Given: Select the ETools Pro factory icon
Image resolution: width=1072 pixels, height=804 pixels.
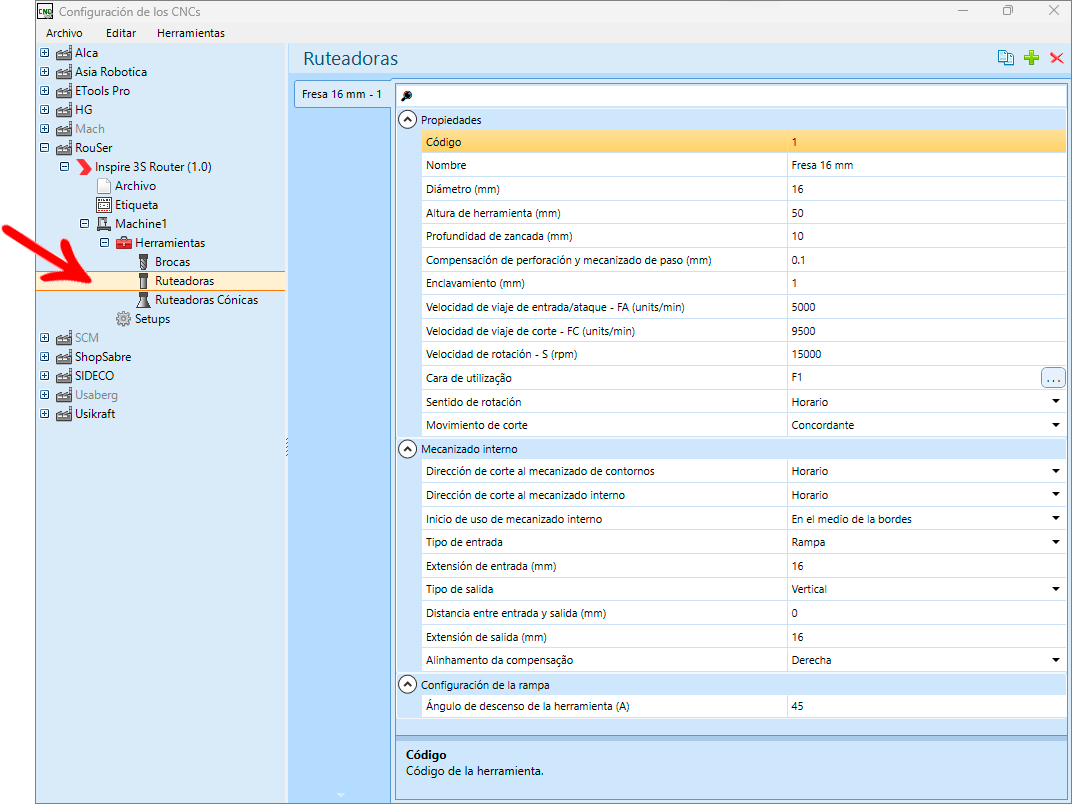Looking at the screenshot, I should 64,92.
